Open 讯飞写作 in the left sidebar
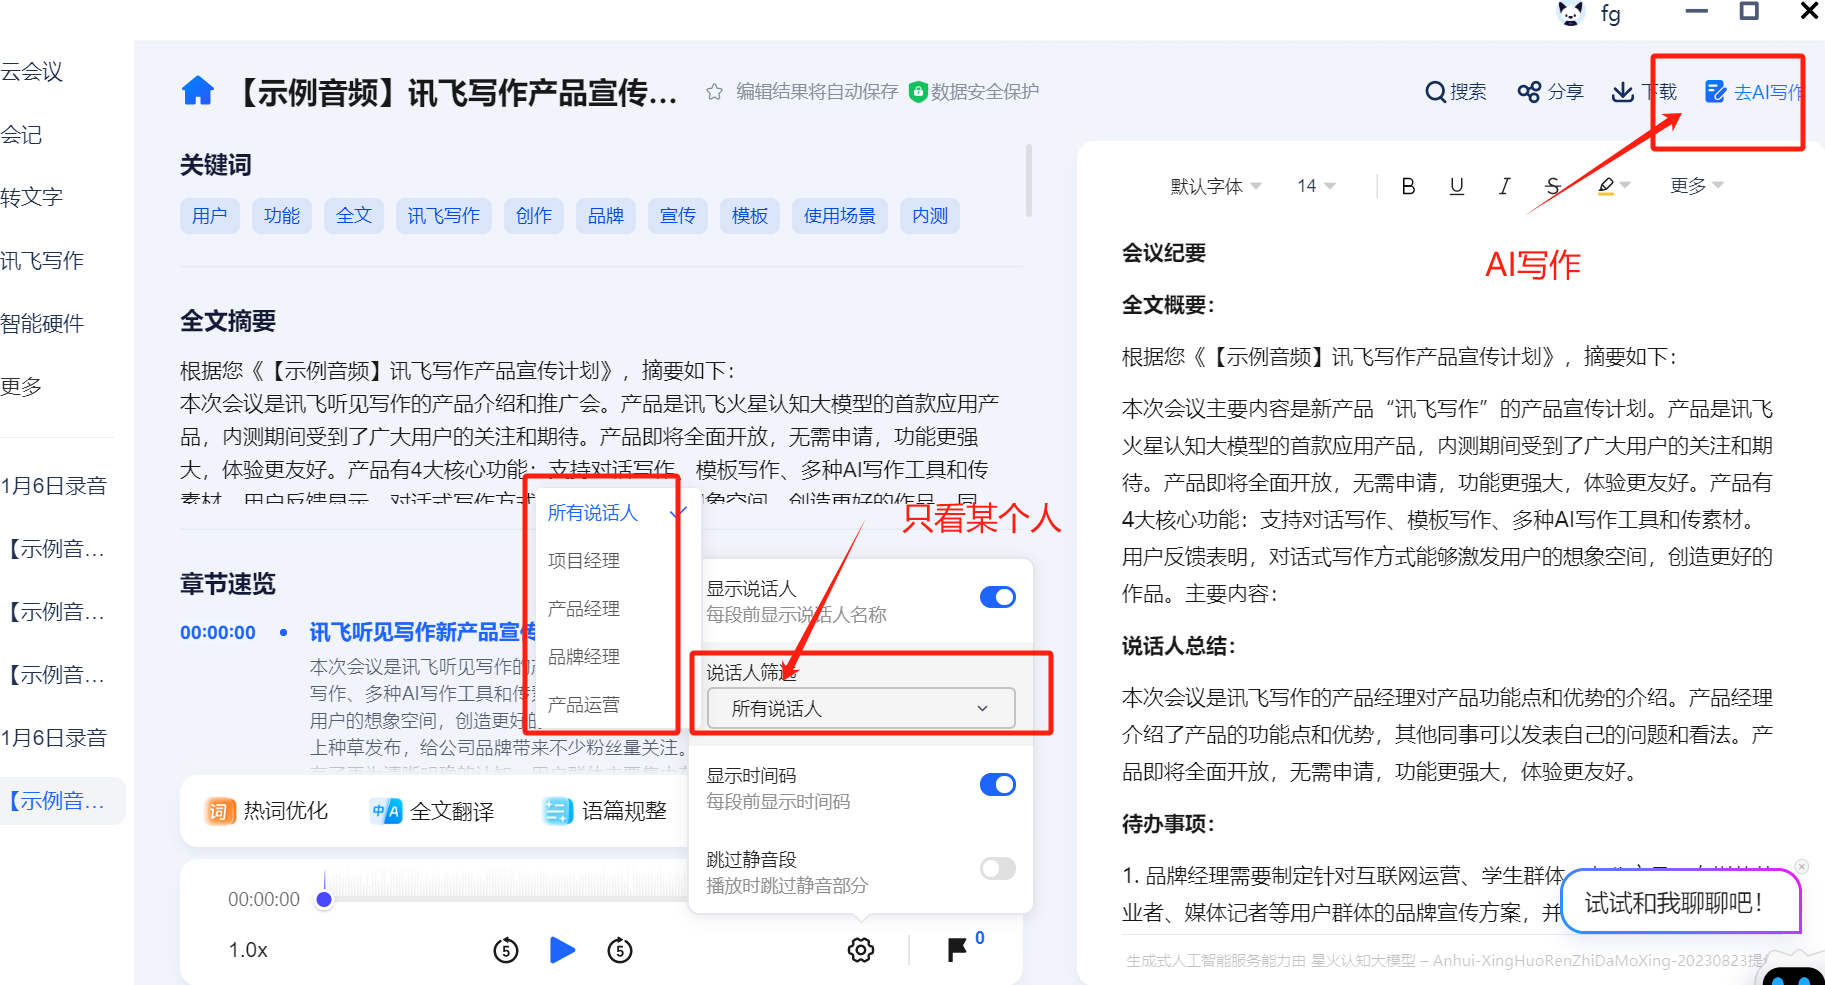1825x985 pixels. (x=42, y=261)
